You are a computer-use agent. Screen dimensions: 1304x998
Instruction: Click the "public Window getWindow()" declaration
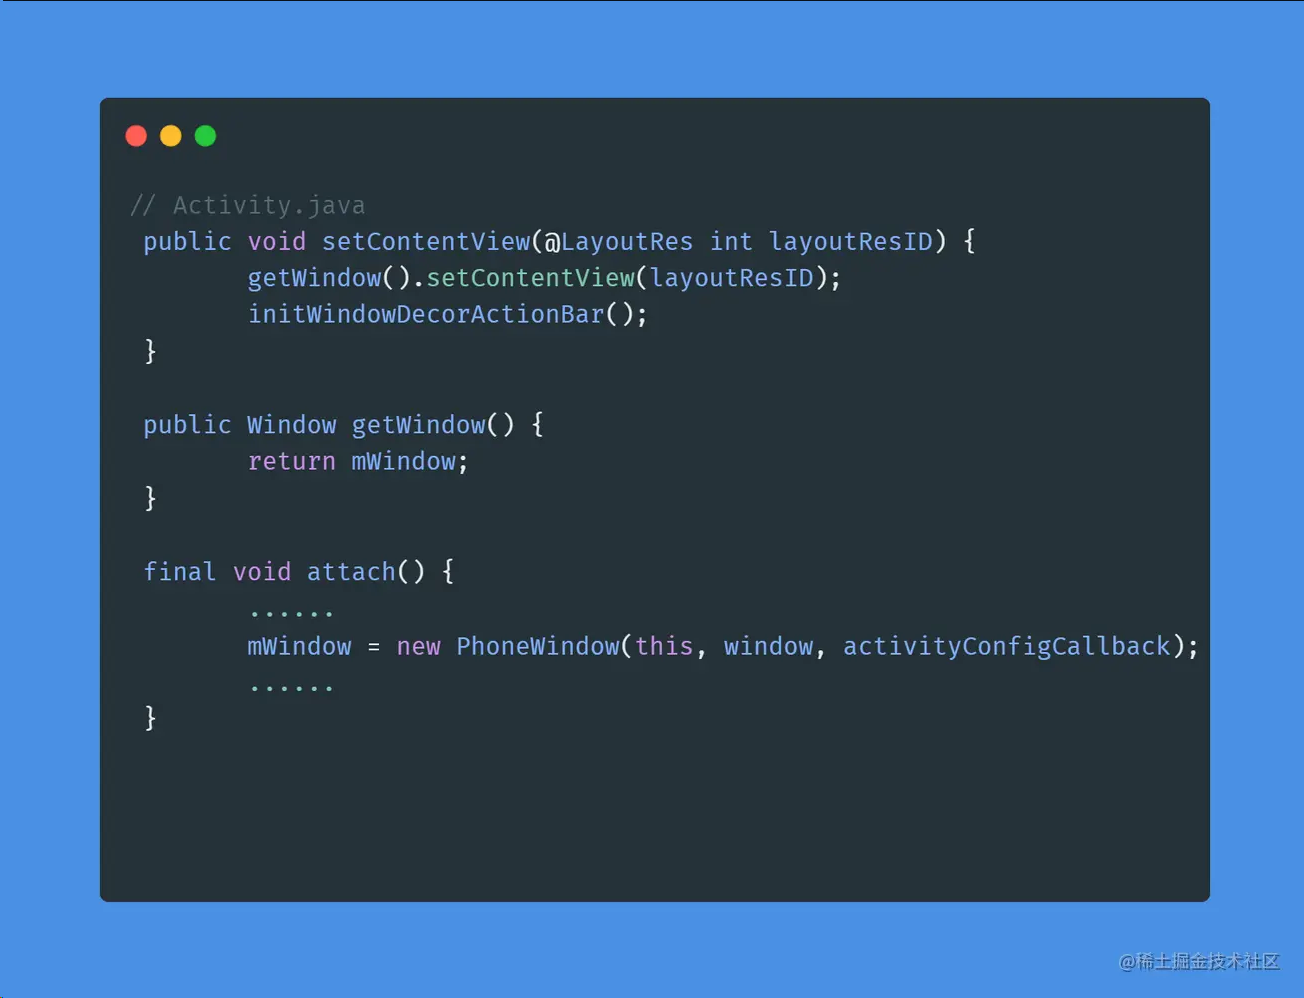(x=329, y=425)
